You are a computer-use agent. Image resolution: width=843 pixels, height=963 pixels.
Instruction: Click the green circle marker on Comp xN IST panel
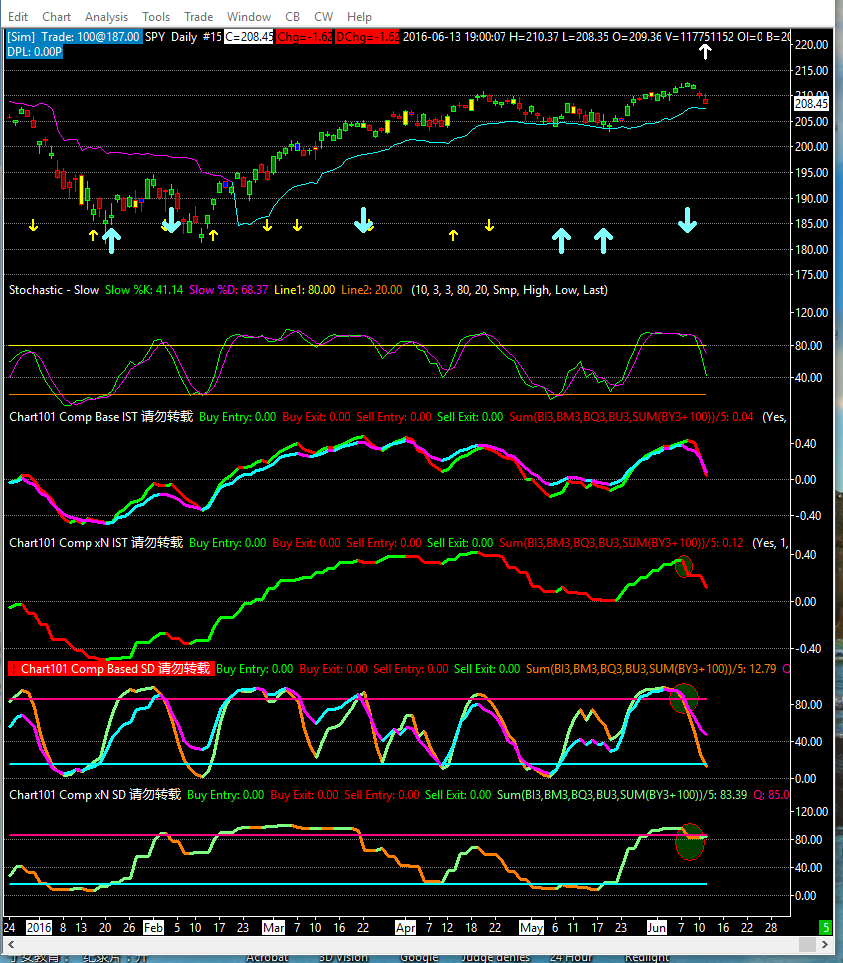tap(684, 566)
